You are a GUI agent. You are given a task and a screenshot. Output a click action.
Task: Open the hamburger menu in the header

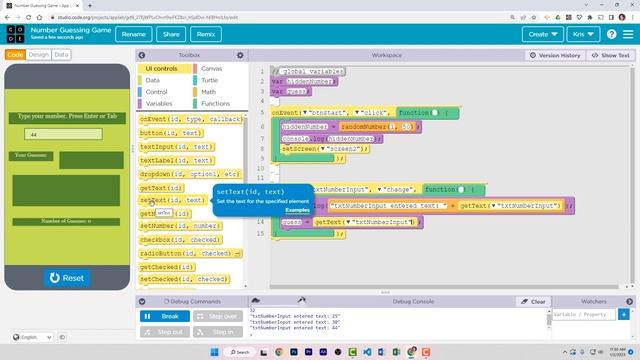[628, 34]
